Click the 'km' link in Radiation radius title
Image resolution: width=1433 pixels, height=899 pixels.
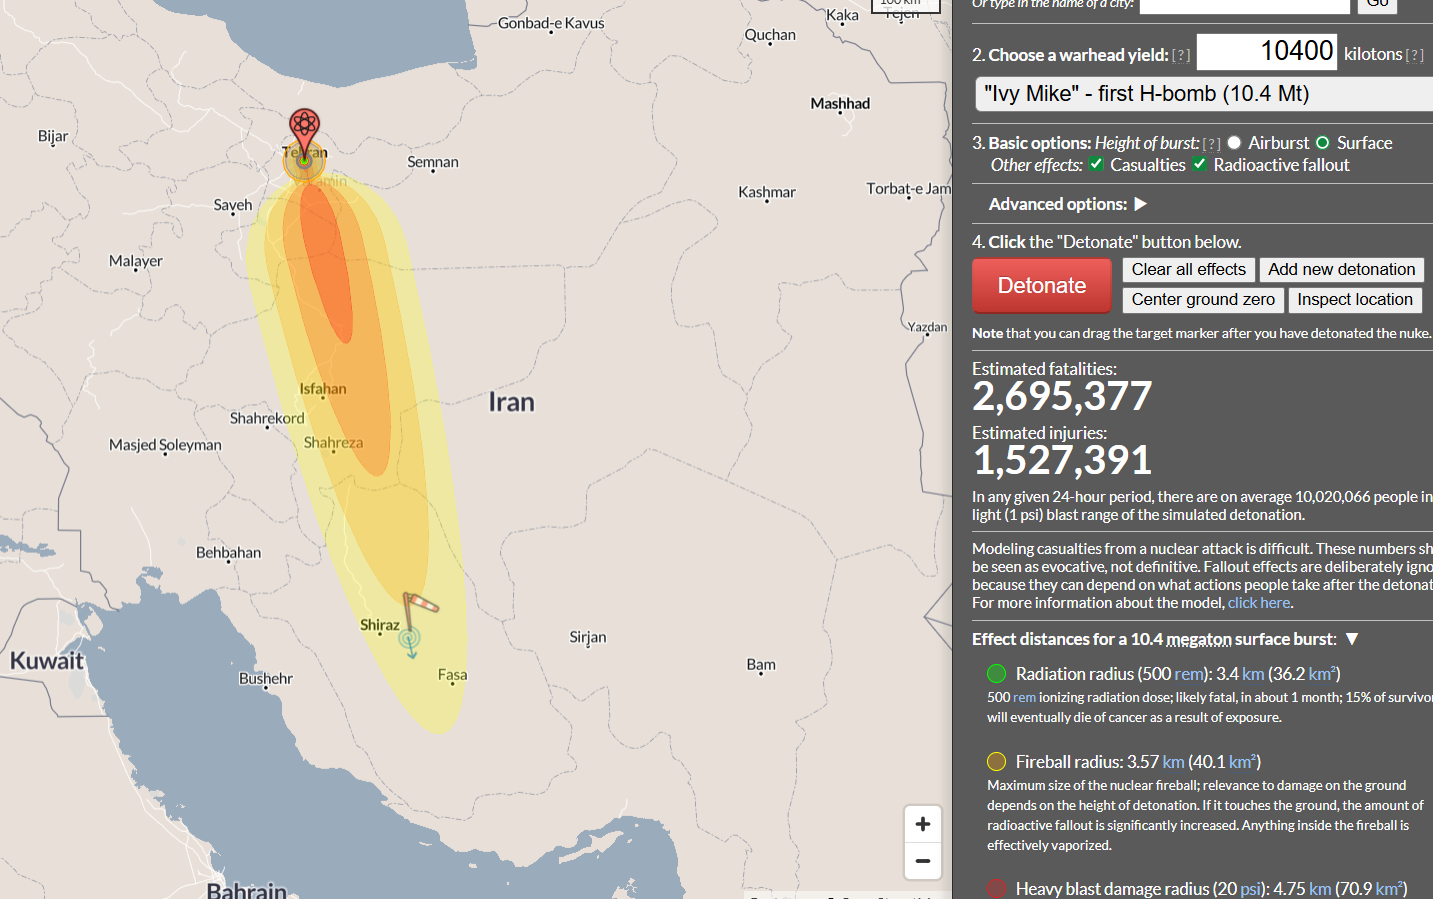[x=1253, y=674]
